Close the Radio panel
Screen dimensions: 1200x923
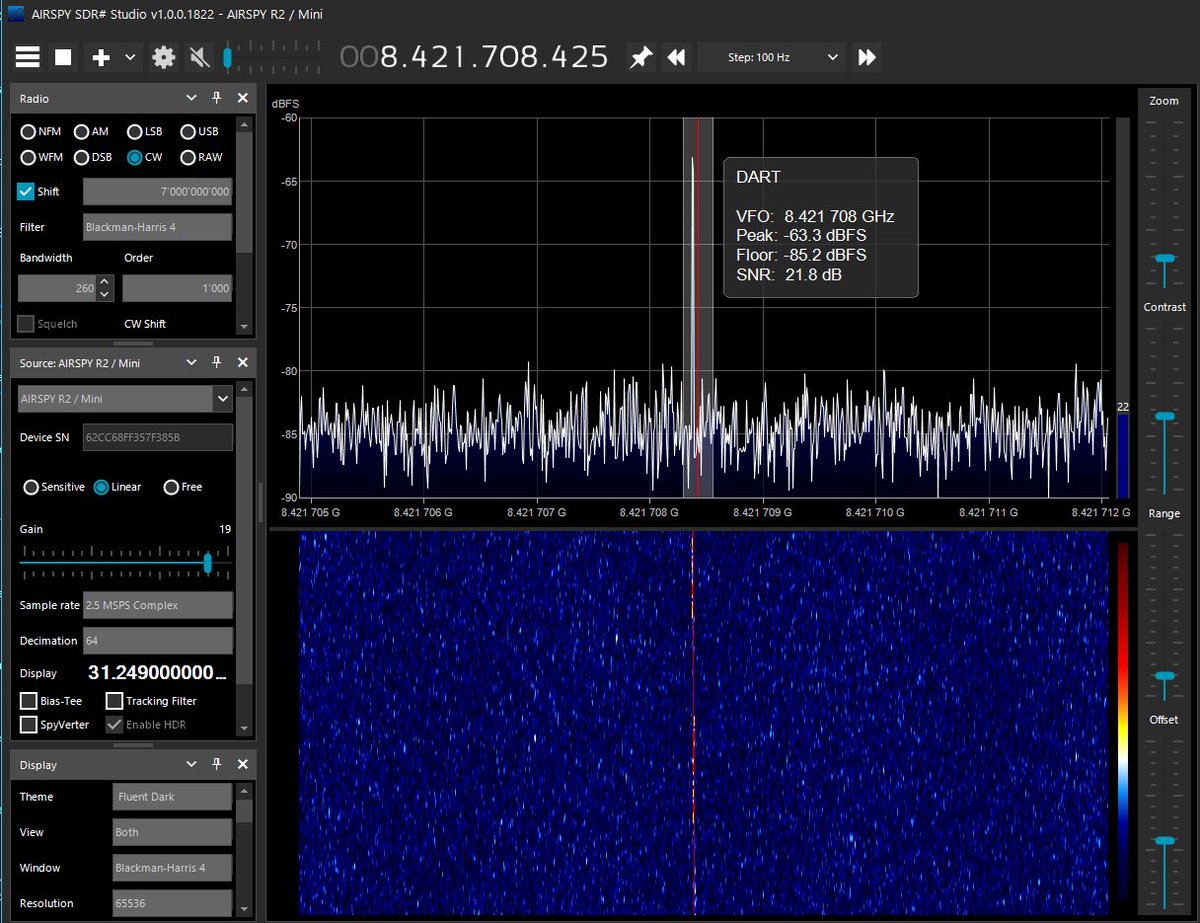(242, 98)
